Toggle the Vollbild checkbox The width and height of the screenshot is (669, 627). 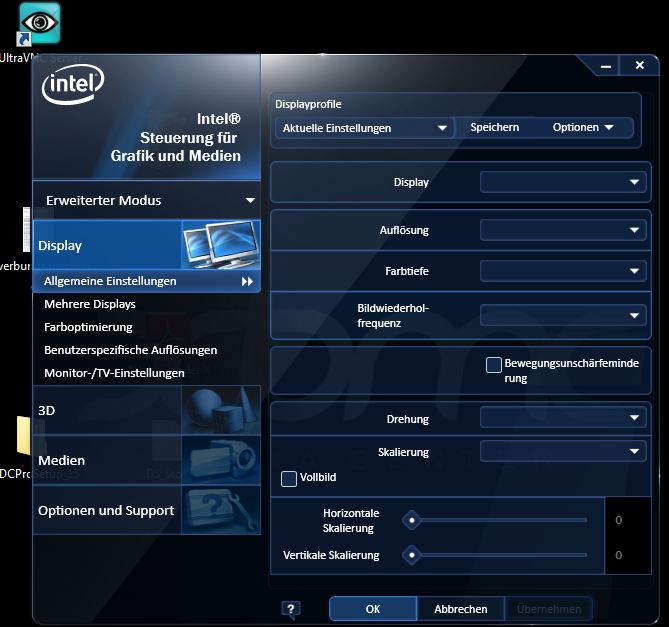(x=289, y=479)
